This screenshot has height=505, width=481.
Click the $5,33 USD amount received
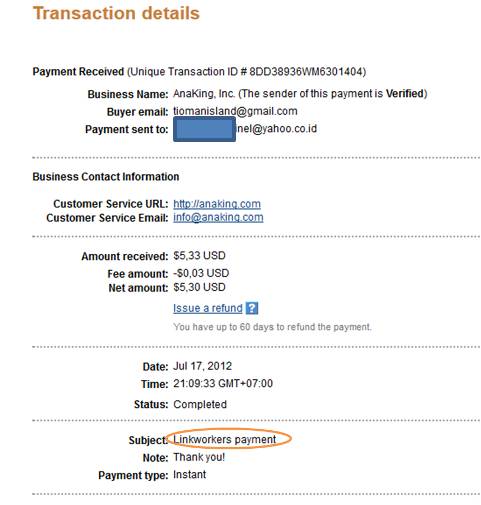pos(199,256)
